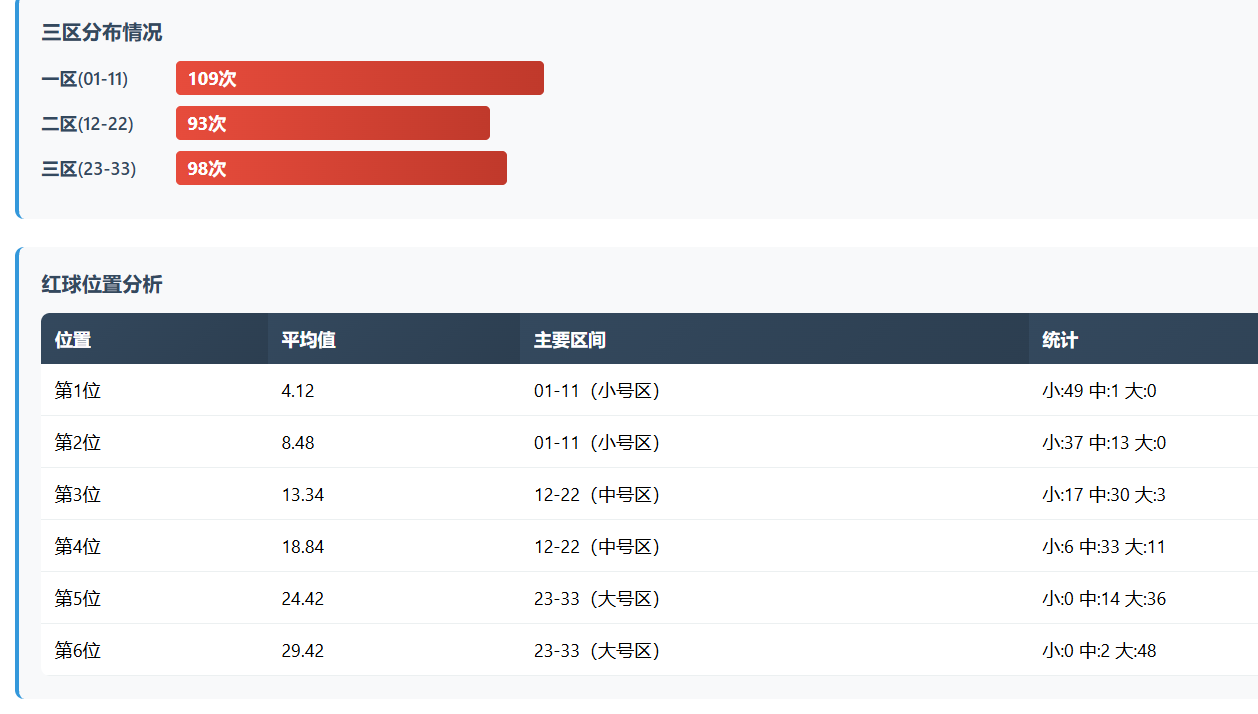The image size is (1258, 714).
Task: Click the 位置 column header
Action: tap(73, 340)
